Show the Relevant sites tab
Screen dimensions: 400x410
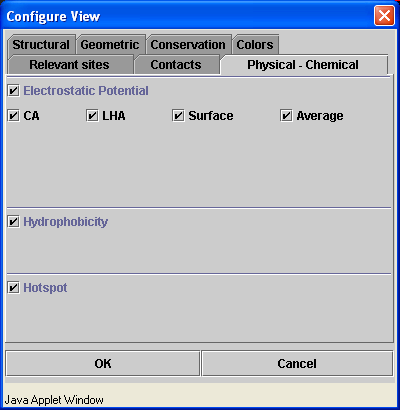70,65
